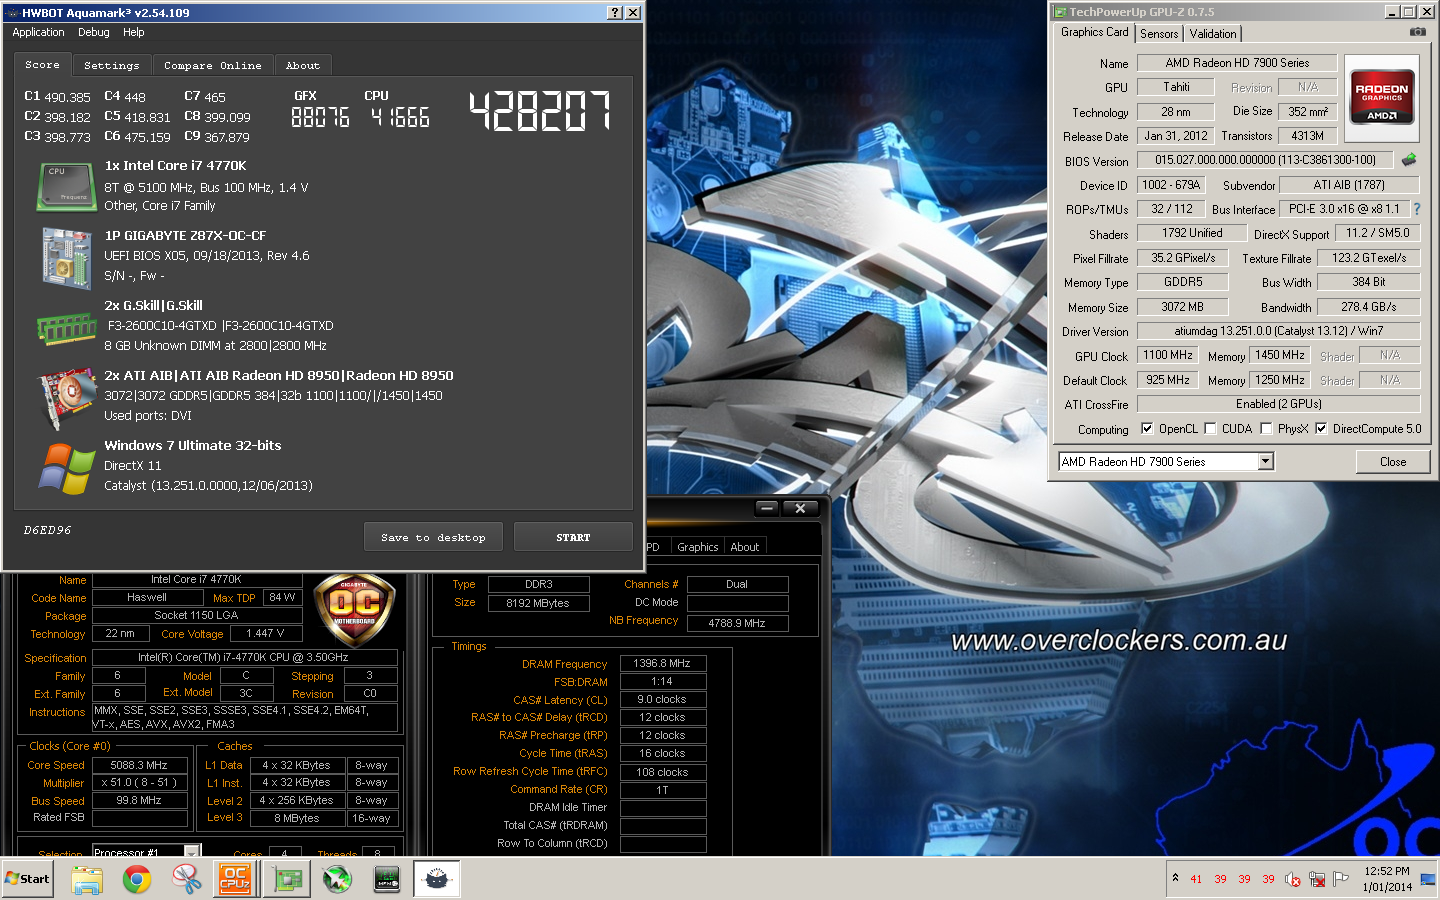Switch to the Settings tab
The width and height of the screenshot is (1440, 900).
pyautogui.click(x=112, y=65)
